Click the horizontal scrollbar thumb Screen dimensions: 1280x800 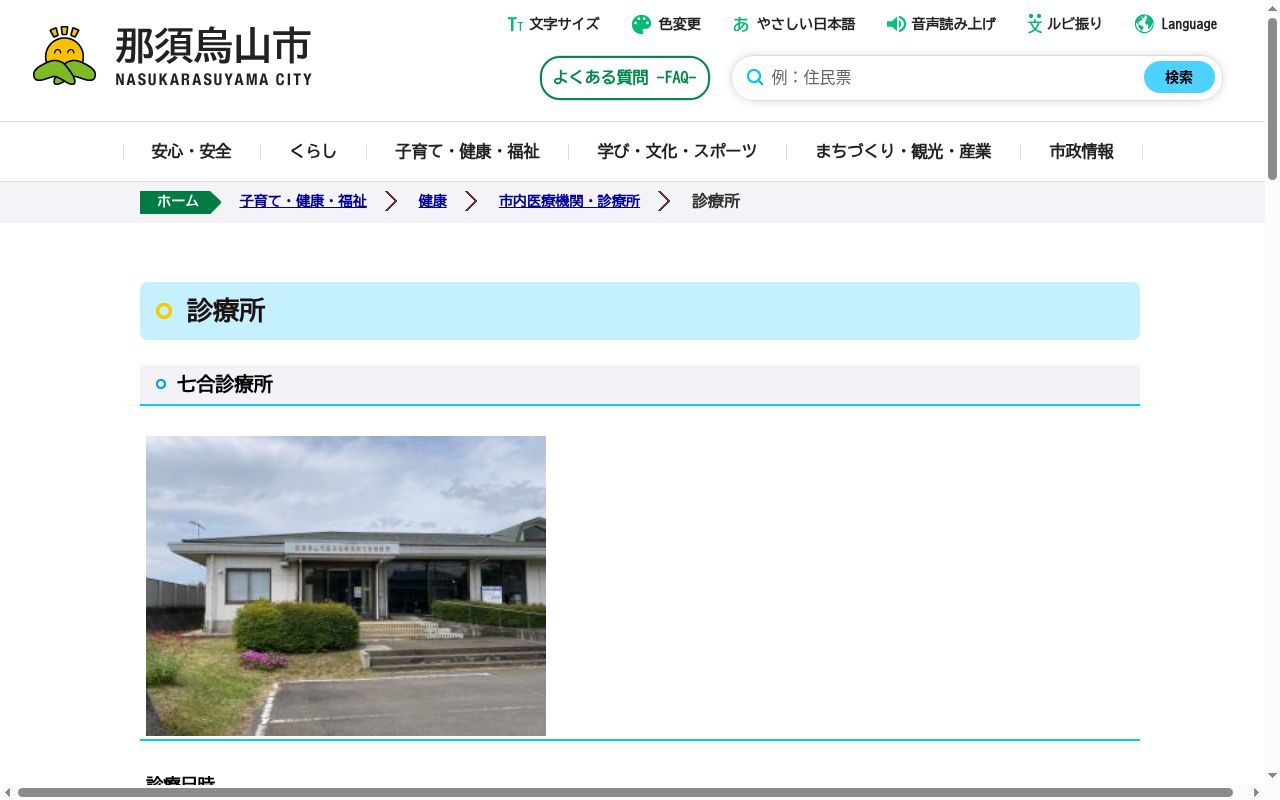tap(625, 793)
